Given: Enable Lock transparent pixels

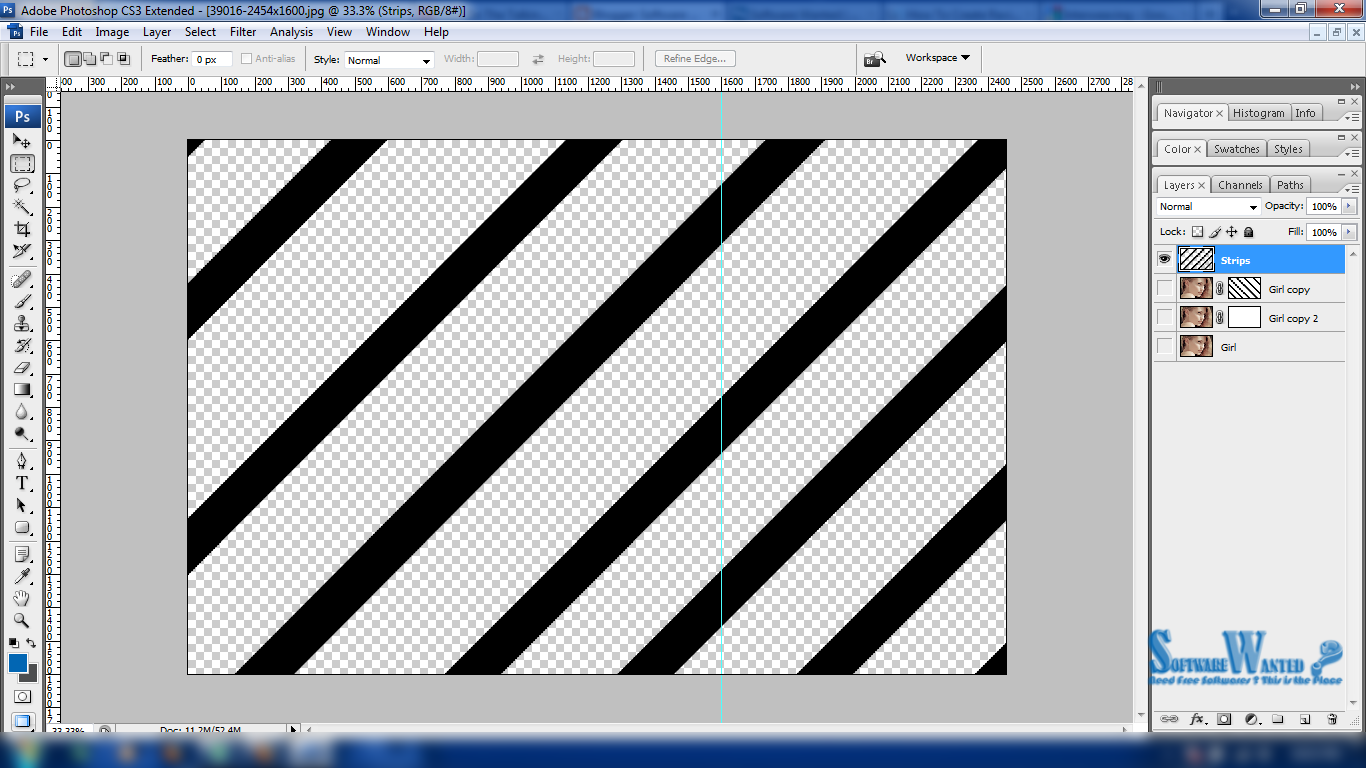Looking at the screenshot, I should click(x=1198, y=231).
